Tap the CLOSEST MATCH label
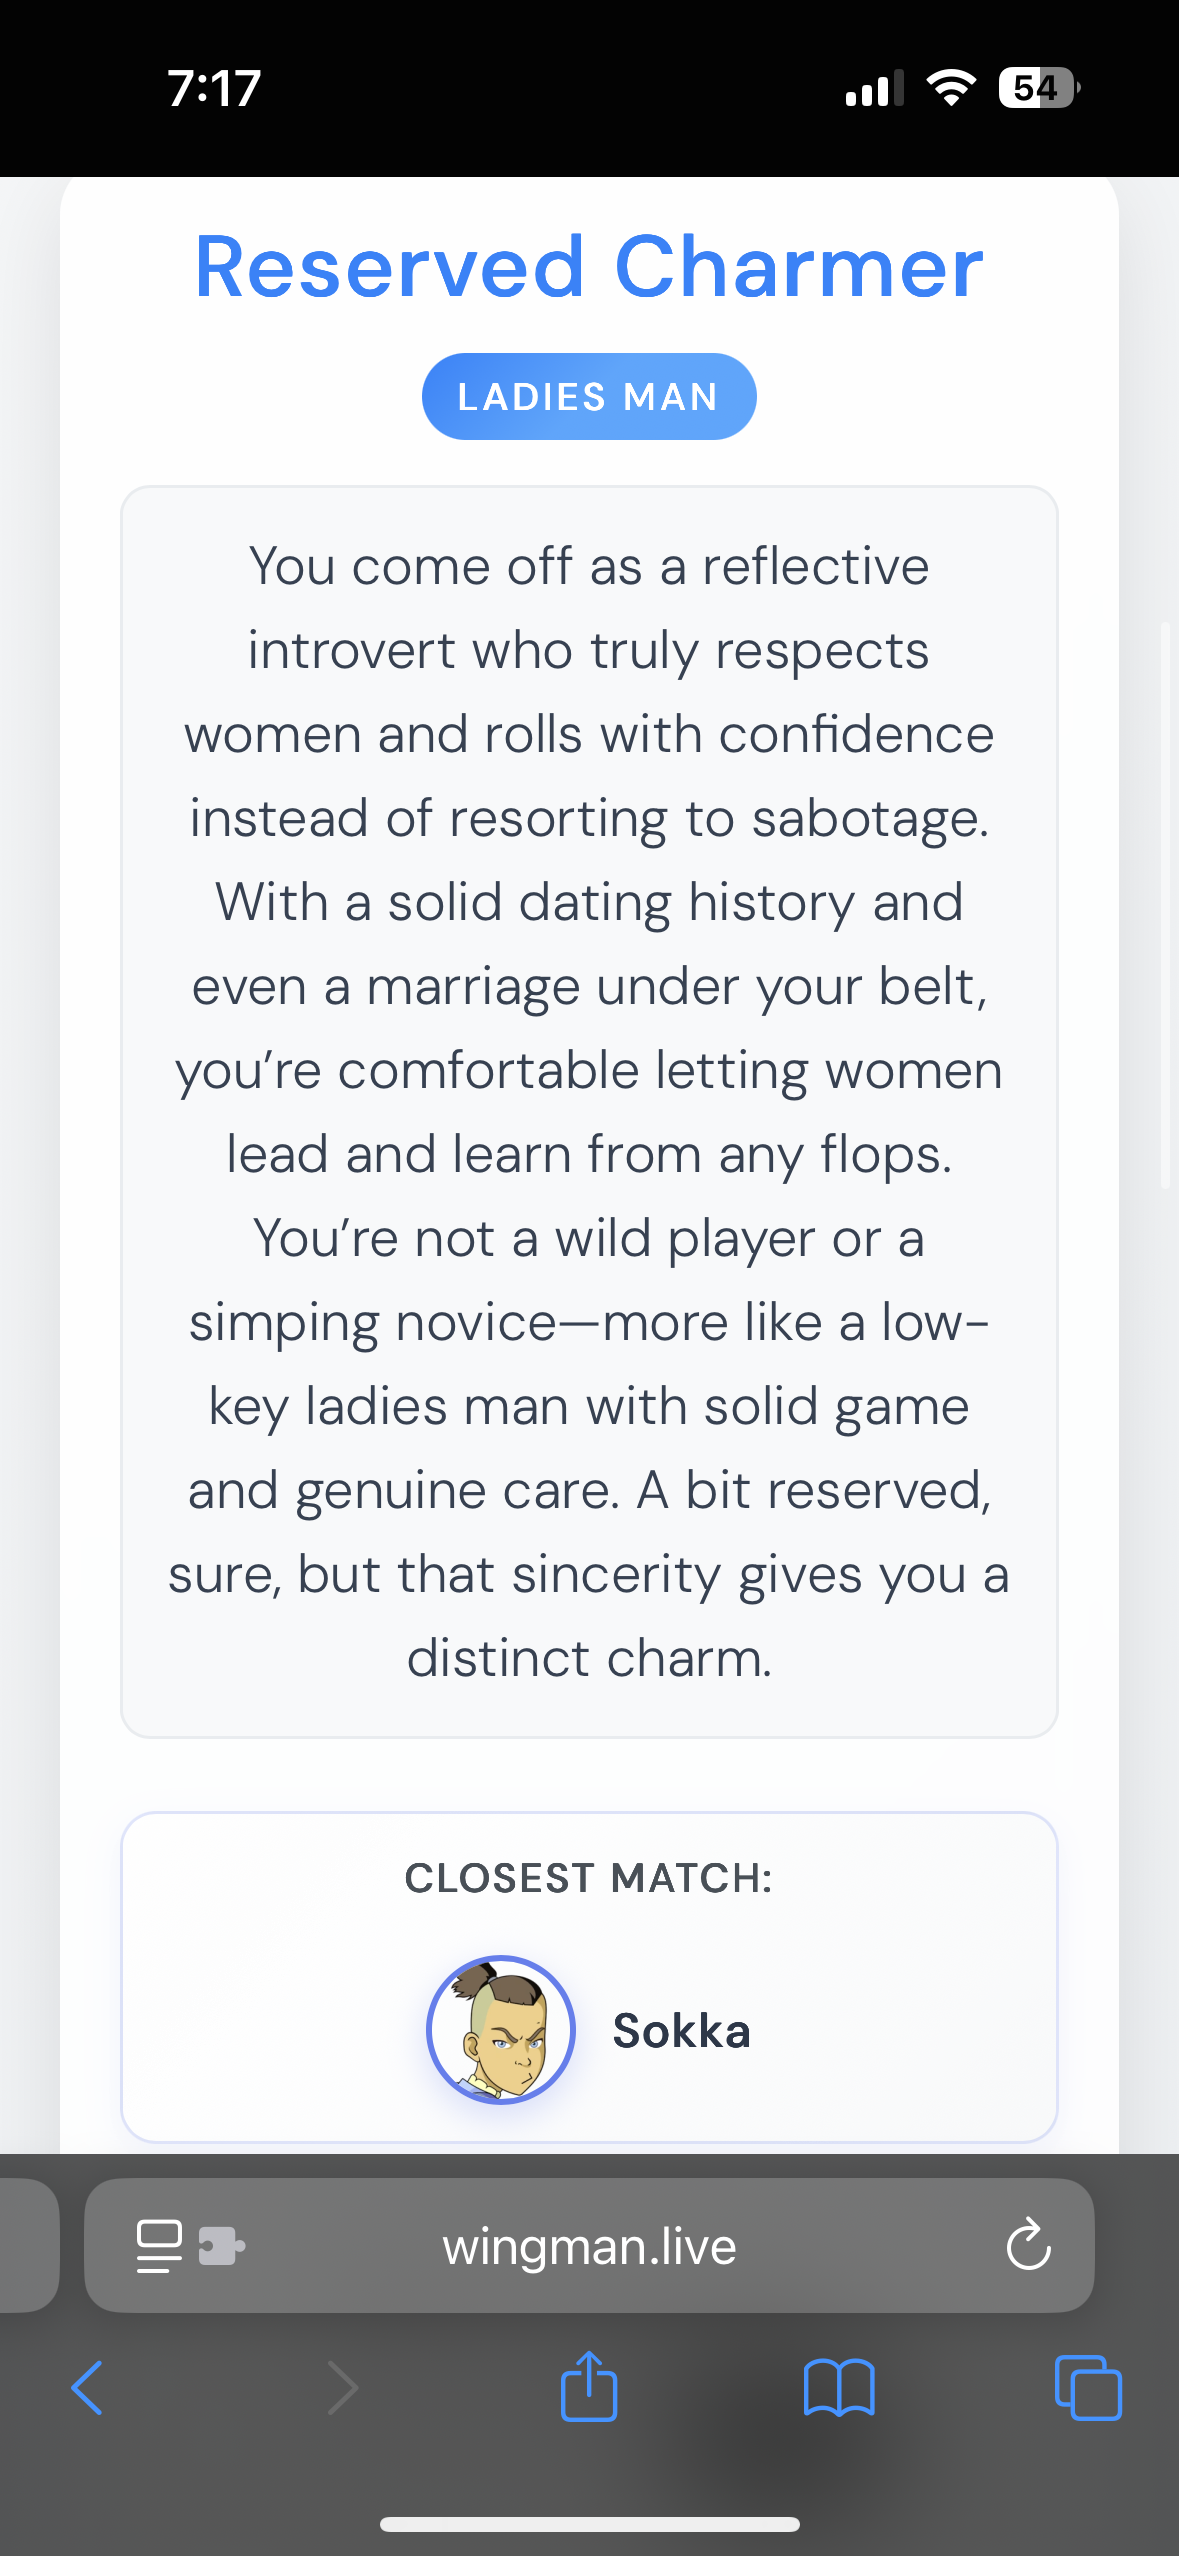The height and width of the screenshot is (2556, 1179). (589, 1878)
